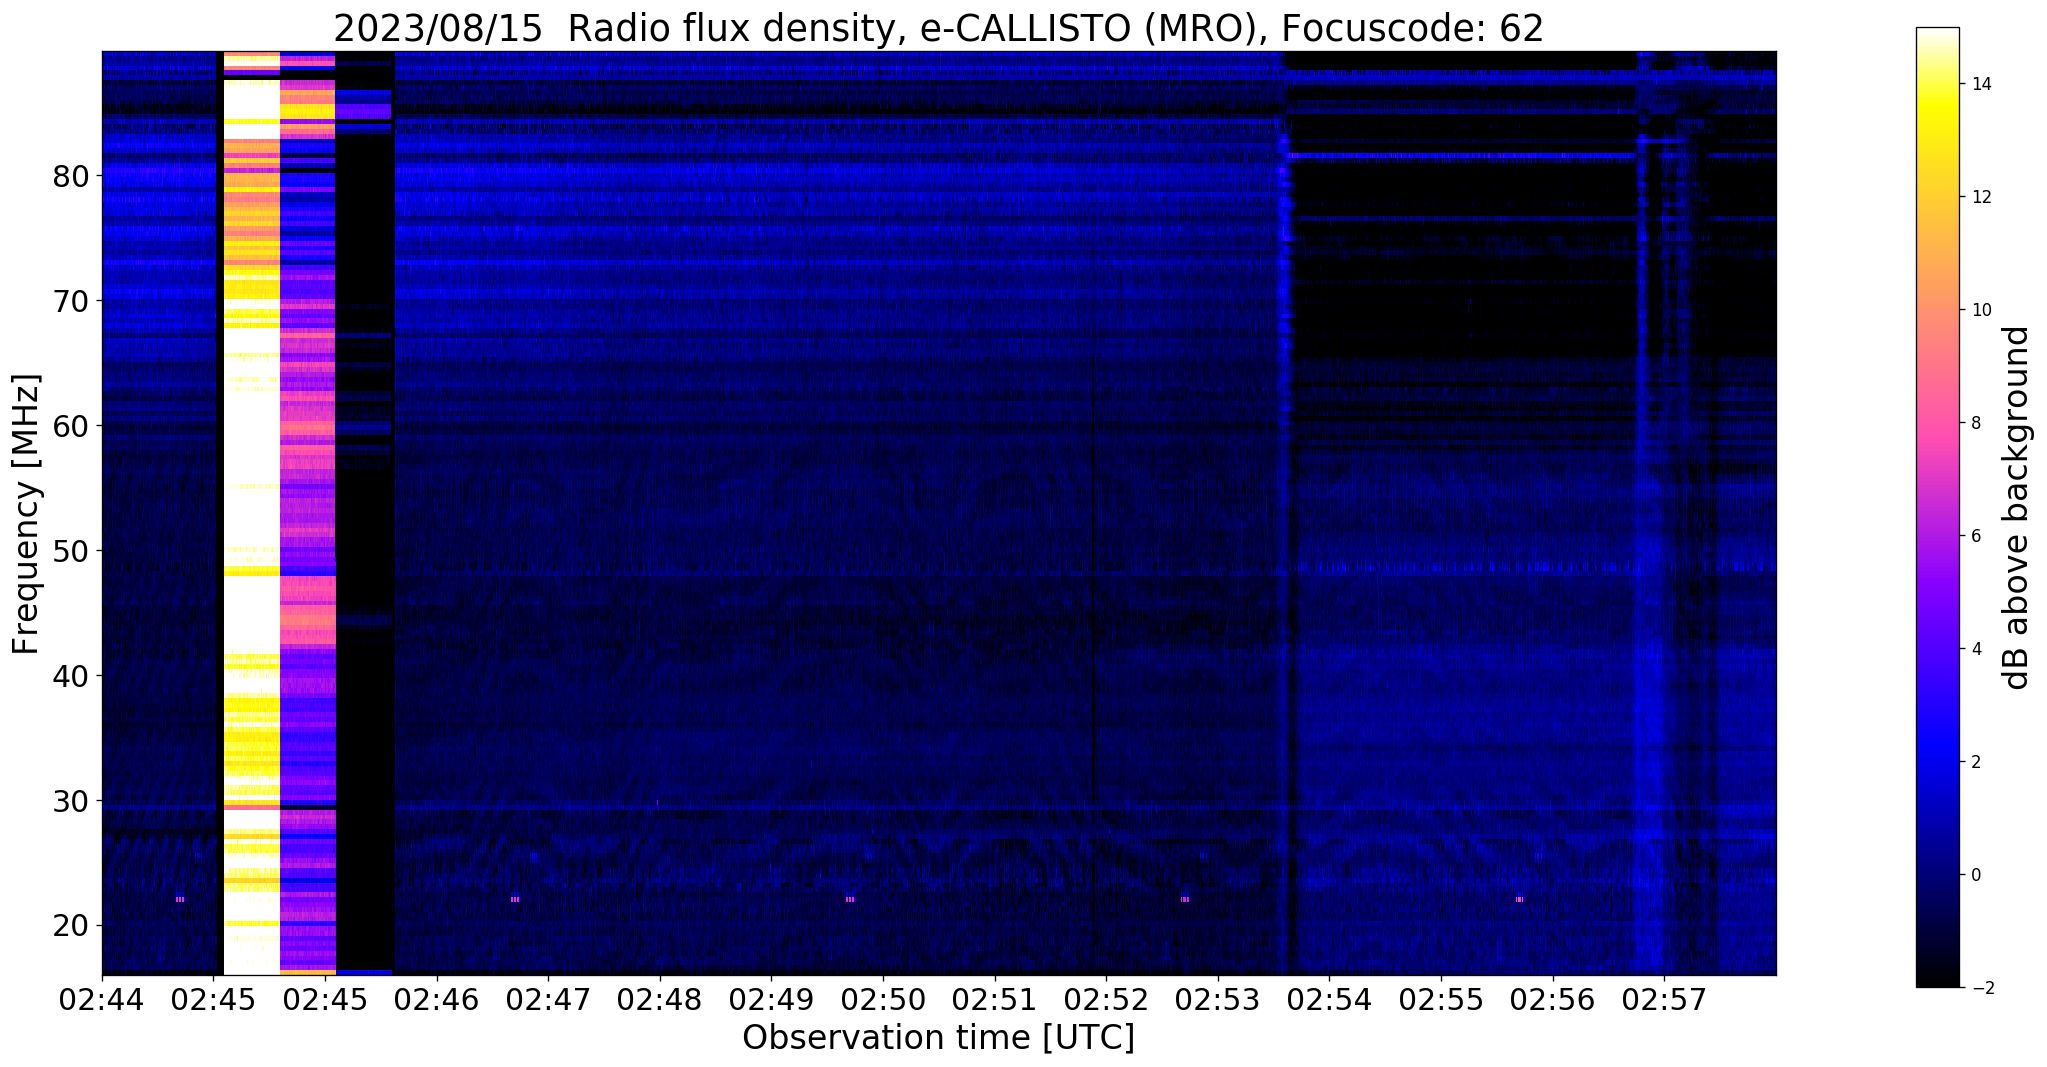This screenshot has width=2047, height=1067.
Task: Click the 02:56 time tick label
Action: pyautogui.click(x=1552, y=999)
